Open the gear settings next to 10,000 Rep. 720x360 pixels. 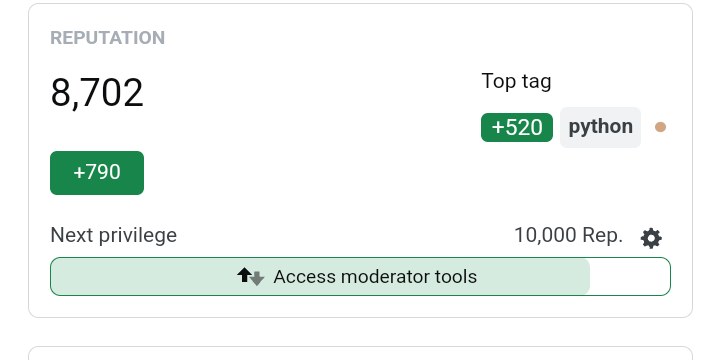tap(651, 238)
